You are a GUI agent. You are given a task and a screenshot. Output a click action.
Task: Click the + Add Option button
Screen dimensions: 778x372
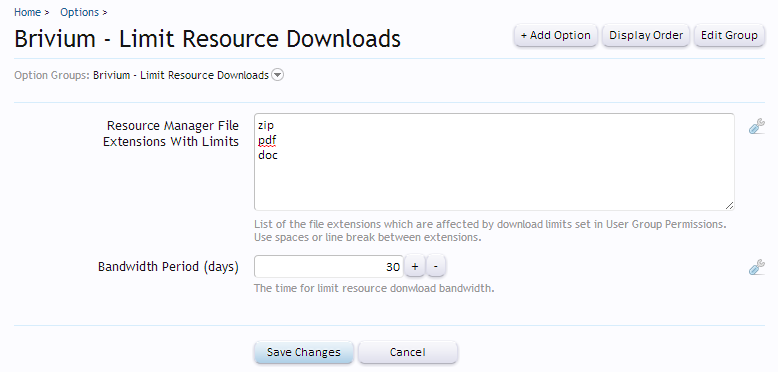tap(555, 35)
